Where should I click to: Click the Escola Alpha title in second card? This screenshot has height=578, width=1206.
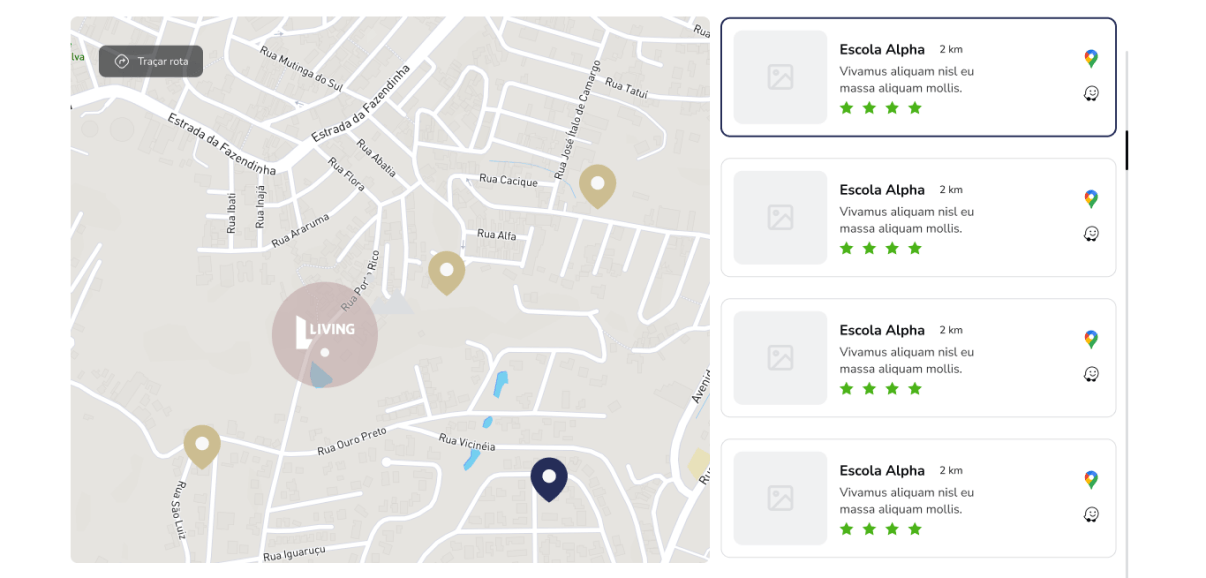[882, 190]
